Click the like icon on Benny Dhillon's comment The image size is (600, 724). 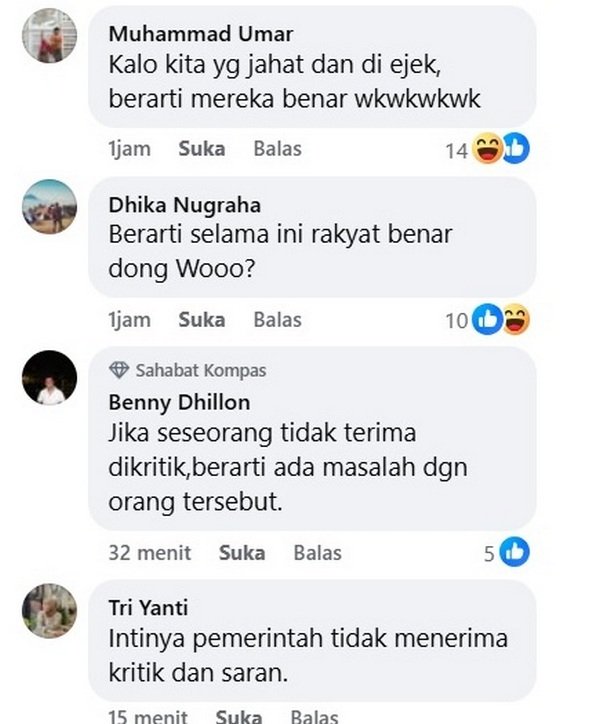[x=515, y=552]
